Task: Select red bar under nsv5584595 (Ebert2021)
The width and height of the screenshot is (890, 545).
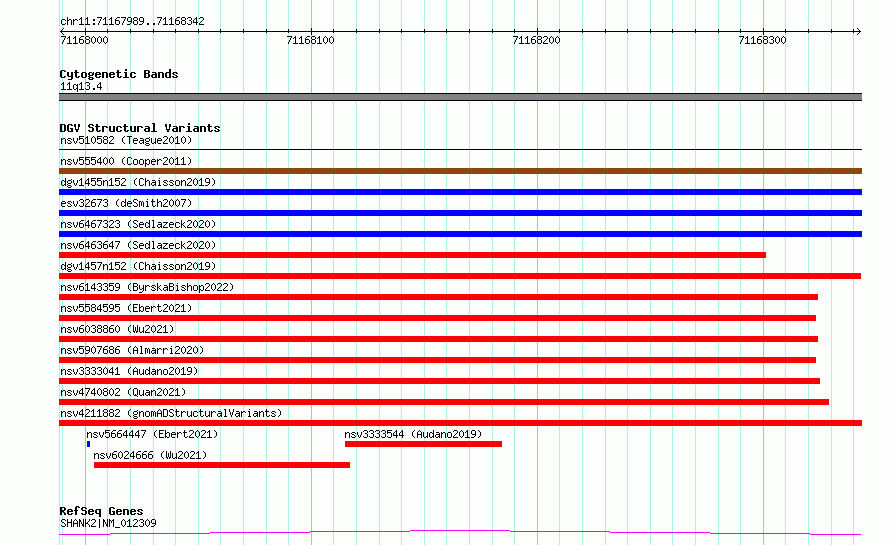Action: 438,318
